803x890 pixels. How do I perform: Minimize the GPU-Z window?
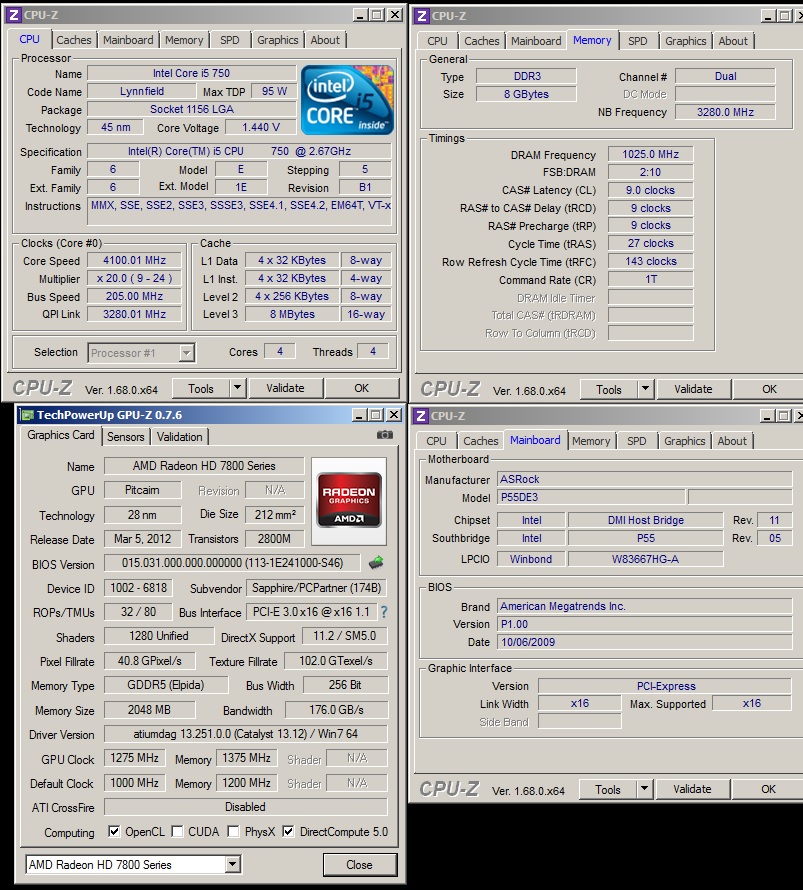tap(359, 415)
